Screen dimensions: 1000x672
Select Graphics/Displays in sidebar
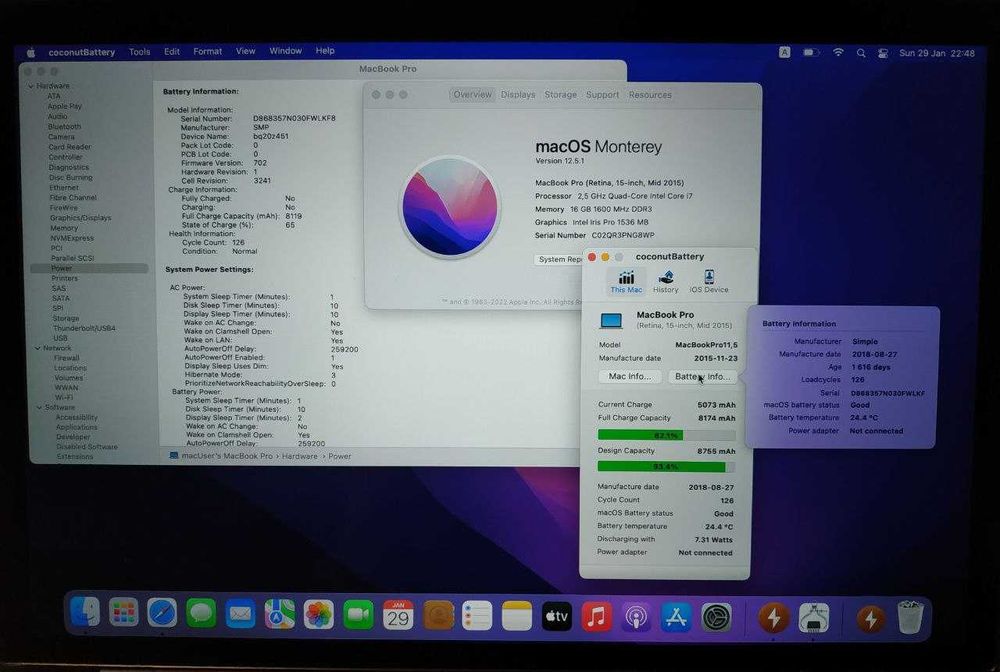[80, 217]
